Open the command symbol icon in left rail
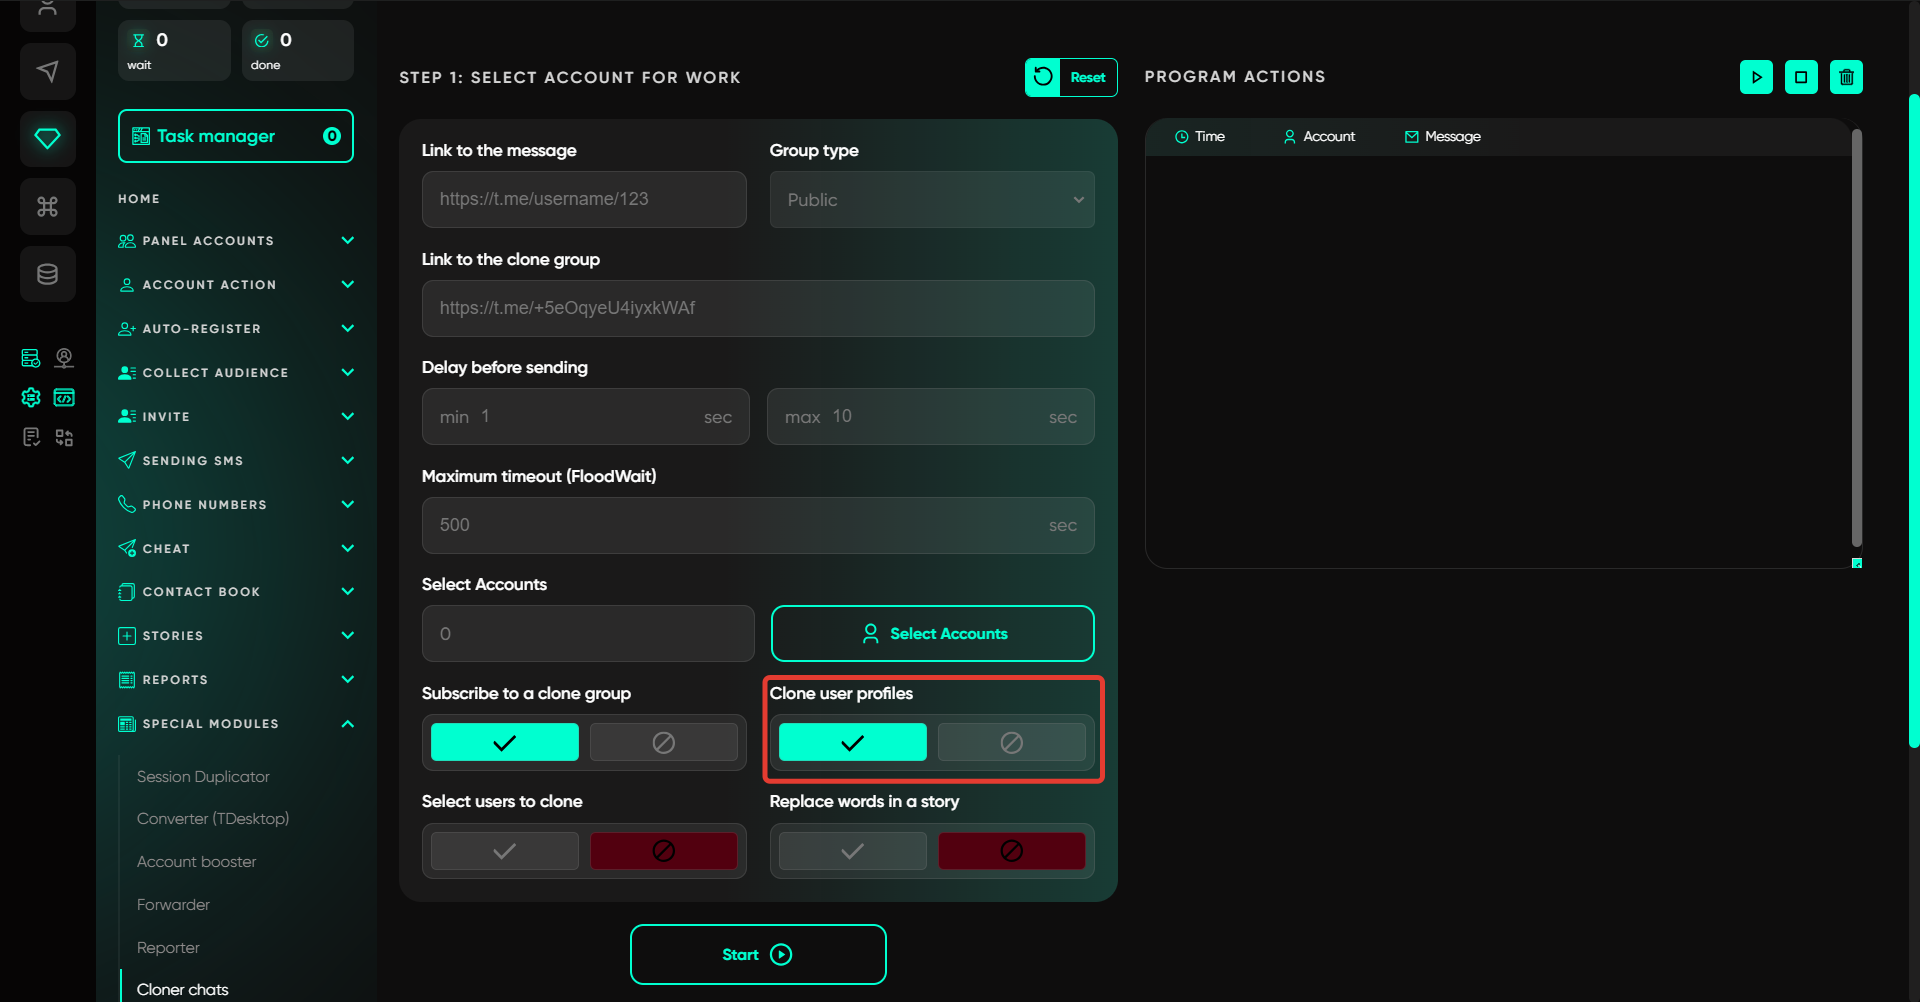1920x1002 pixels. coord(47,206)
